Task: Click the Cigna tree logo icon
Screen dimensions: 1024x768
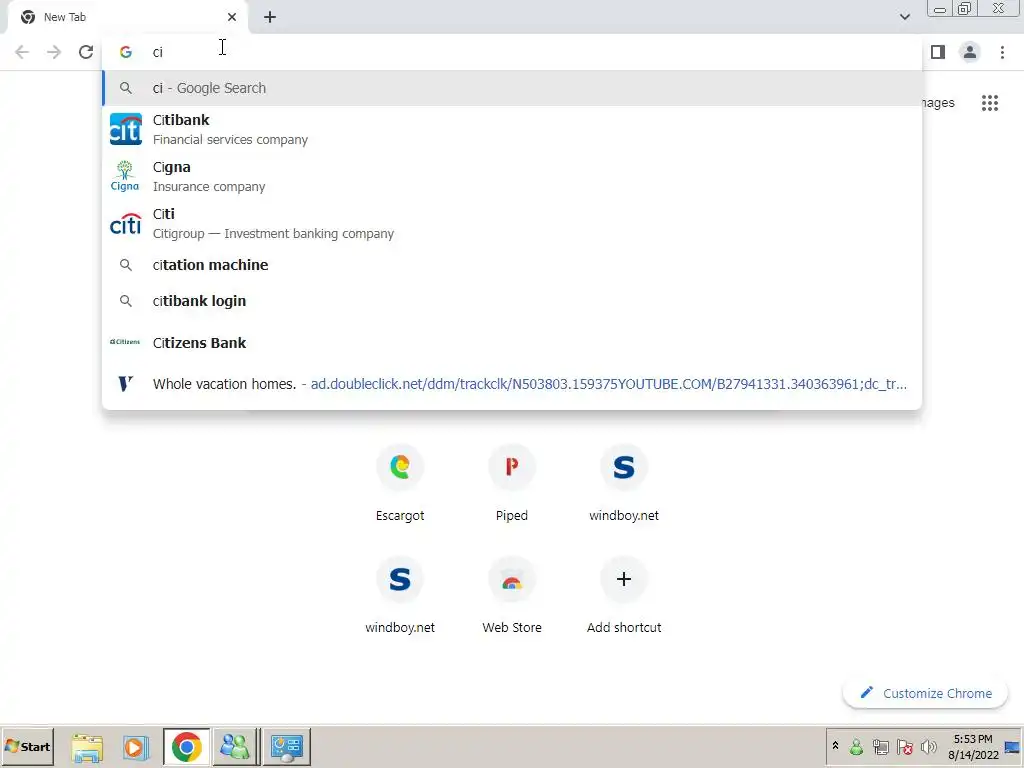Action: pos(125,176)
